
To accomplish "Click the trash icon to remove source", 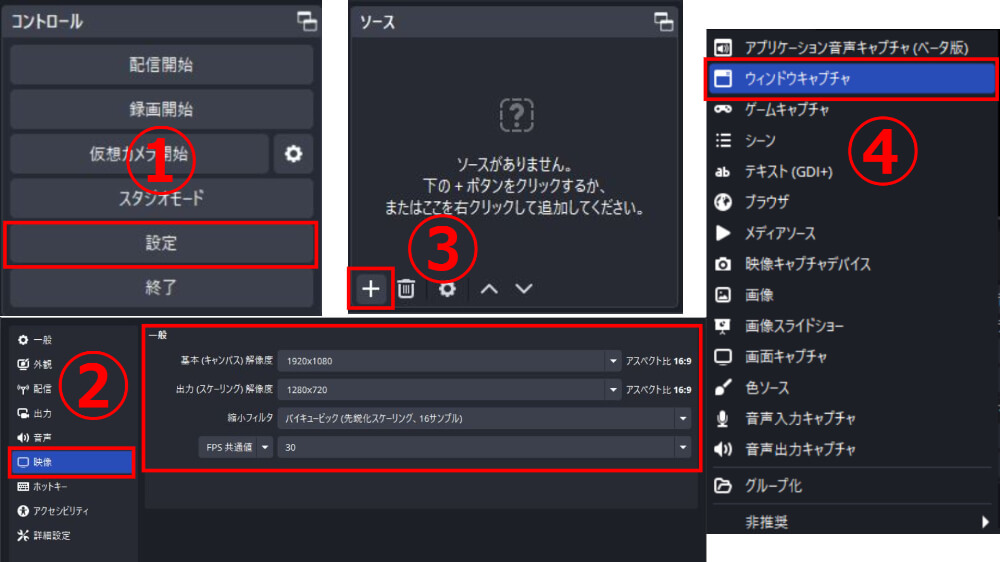I will (x=407, y=289).
